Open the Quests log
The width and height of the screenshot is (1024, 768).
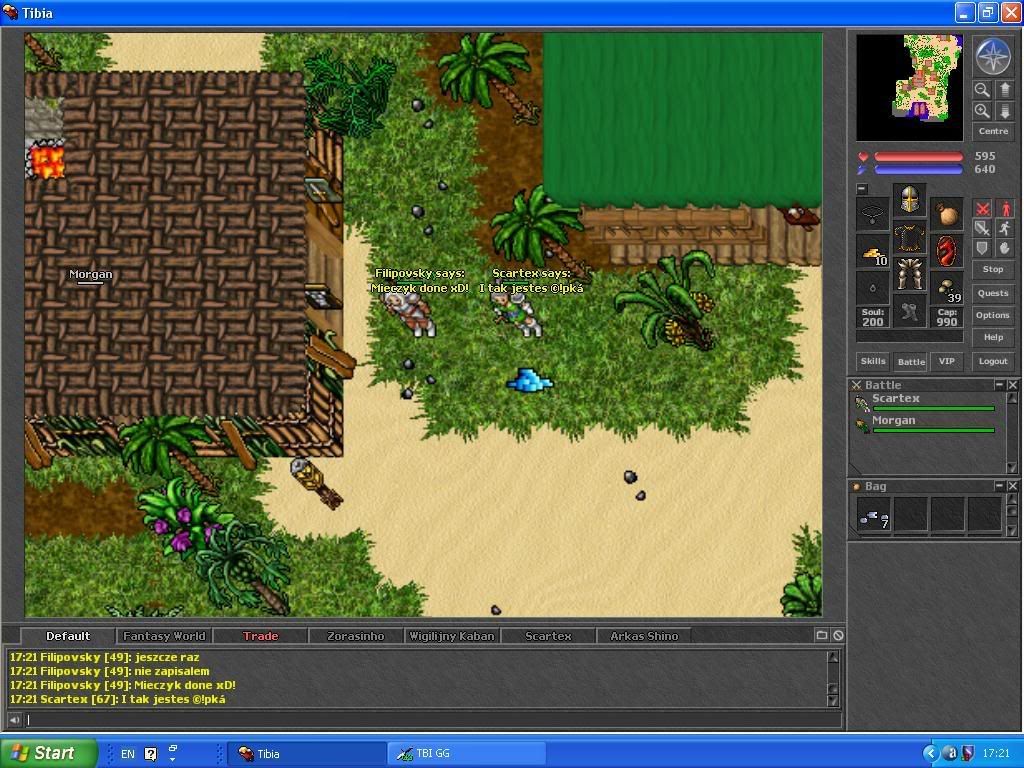click(x=993, y=293)
